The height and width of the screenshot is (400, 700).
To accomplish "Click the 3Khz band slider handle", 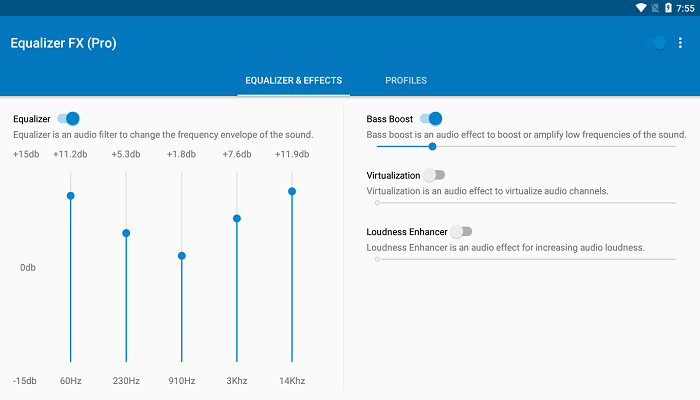I will [x=237, y=218].
